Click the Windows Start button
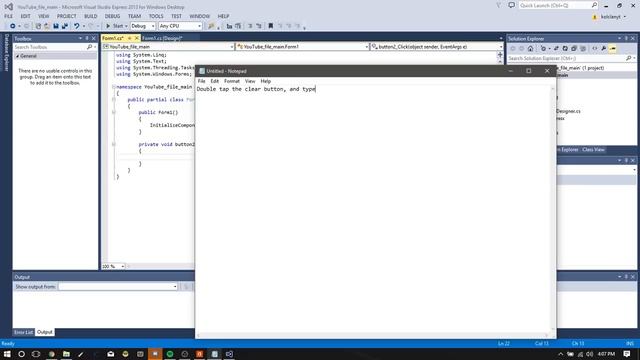 tap(7, 354)
